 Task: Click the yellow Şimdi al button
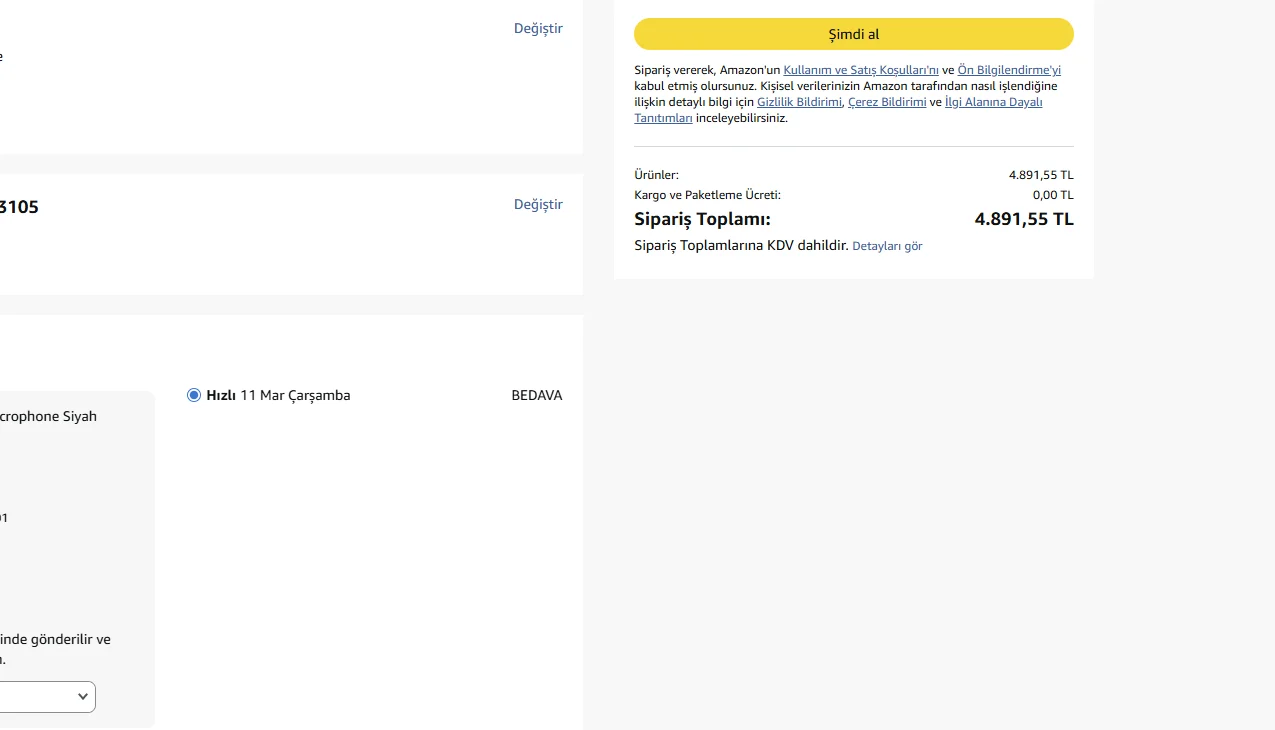853,34
